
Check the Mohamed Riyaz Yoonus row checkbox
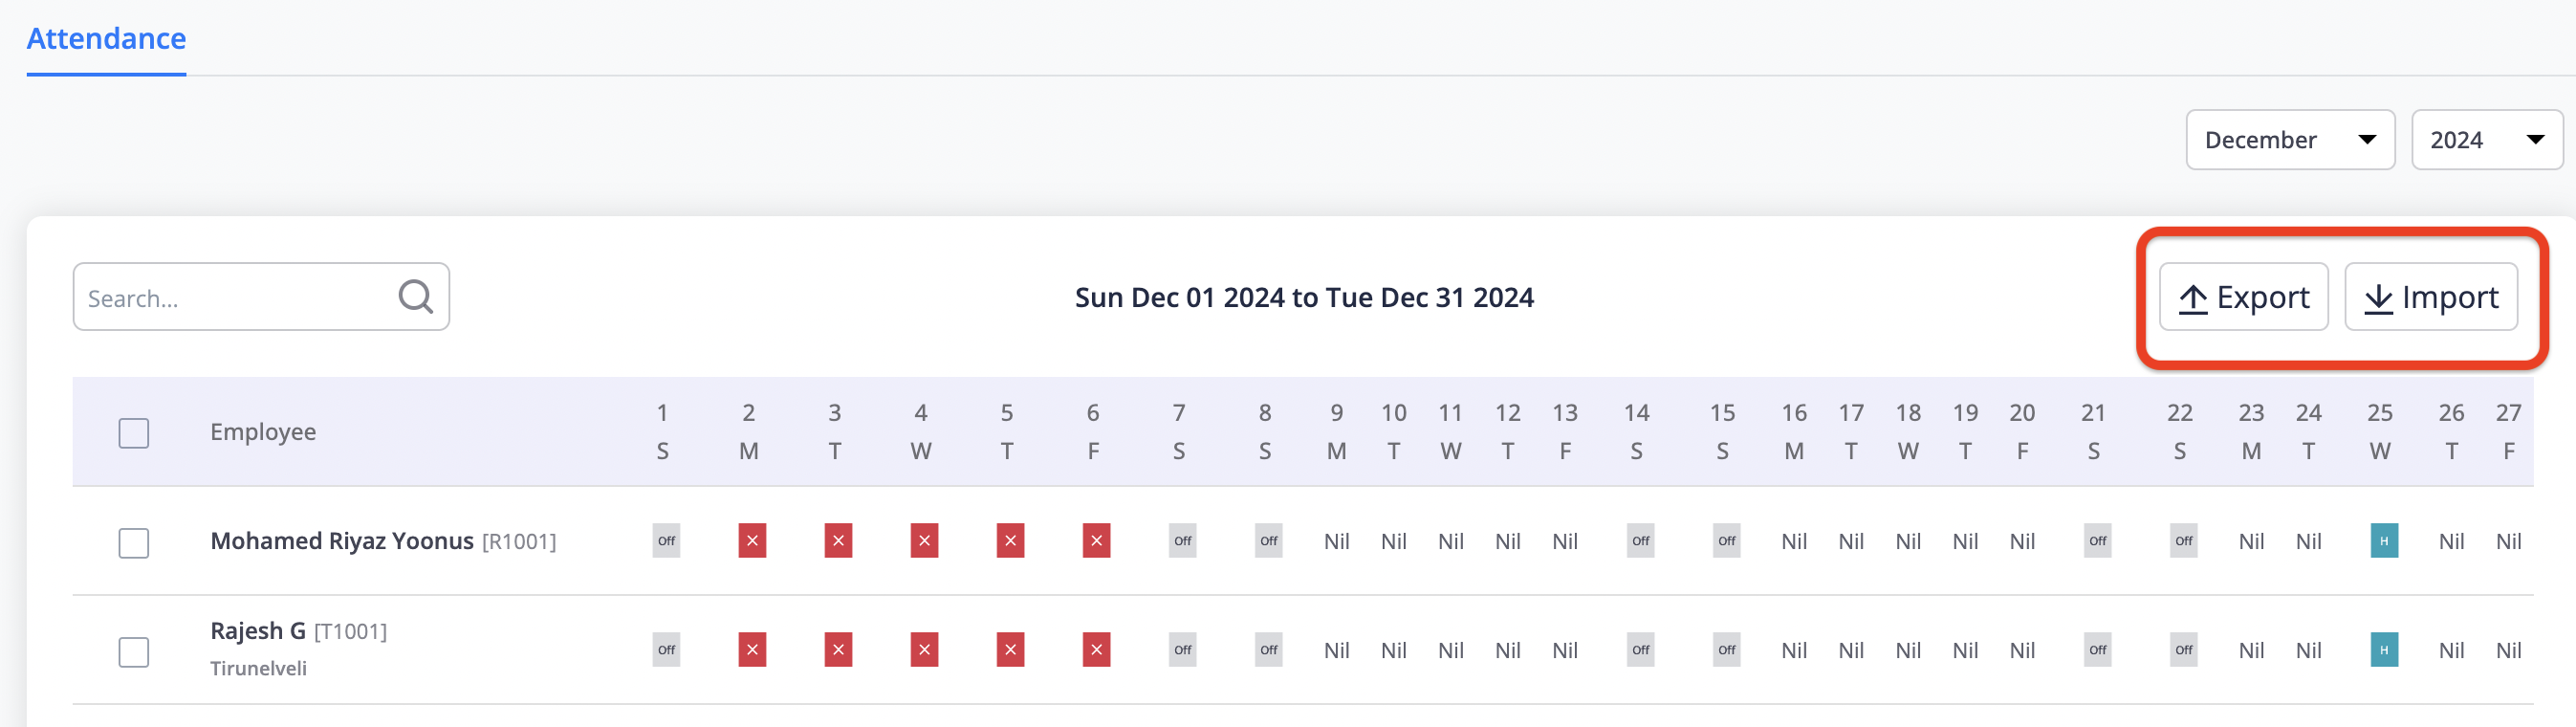pos(134,543)
